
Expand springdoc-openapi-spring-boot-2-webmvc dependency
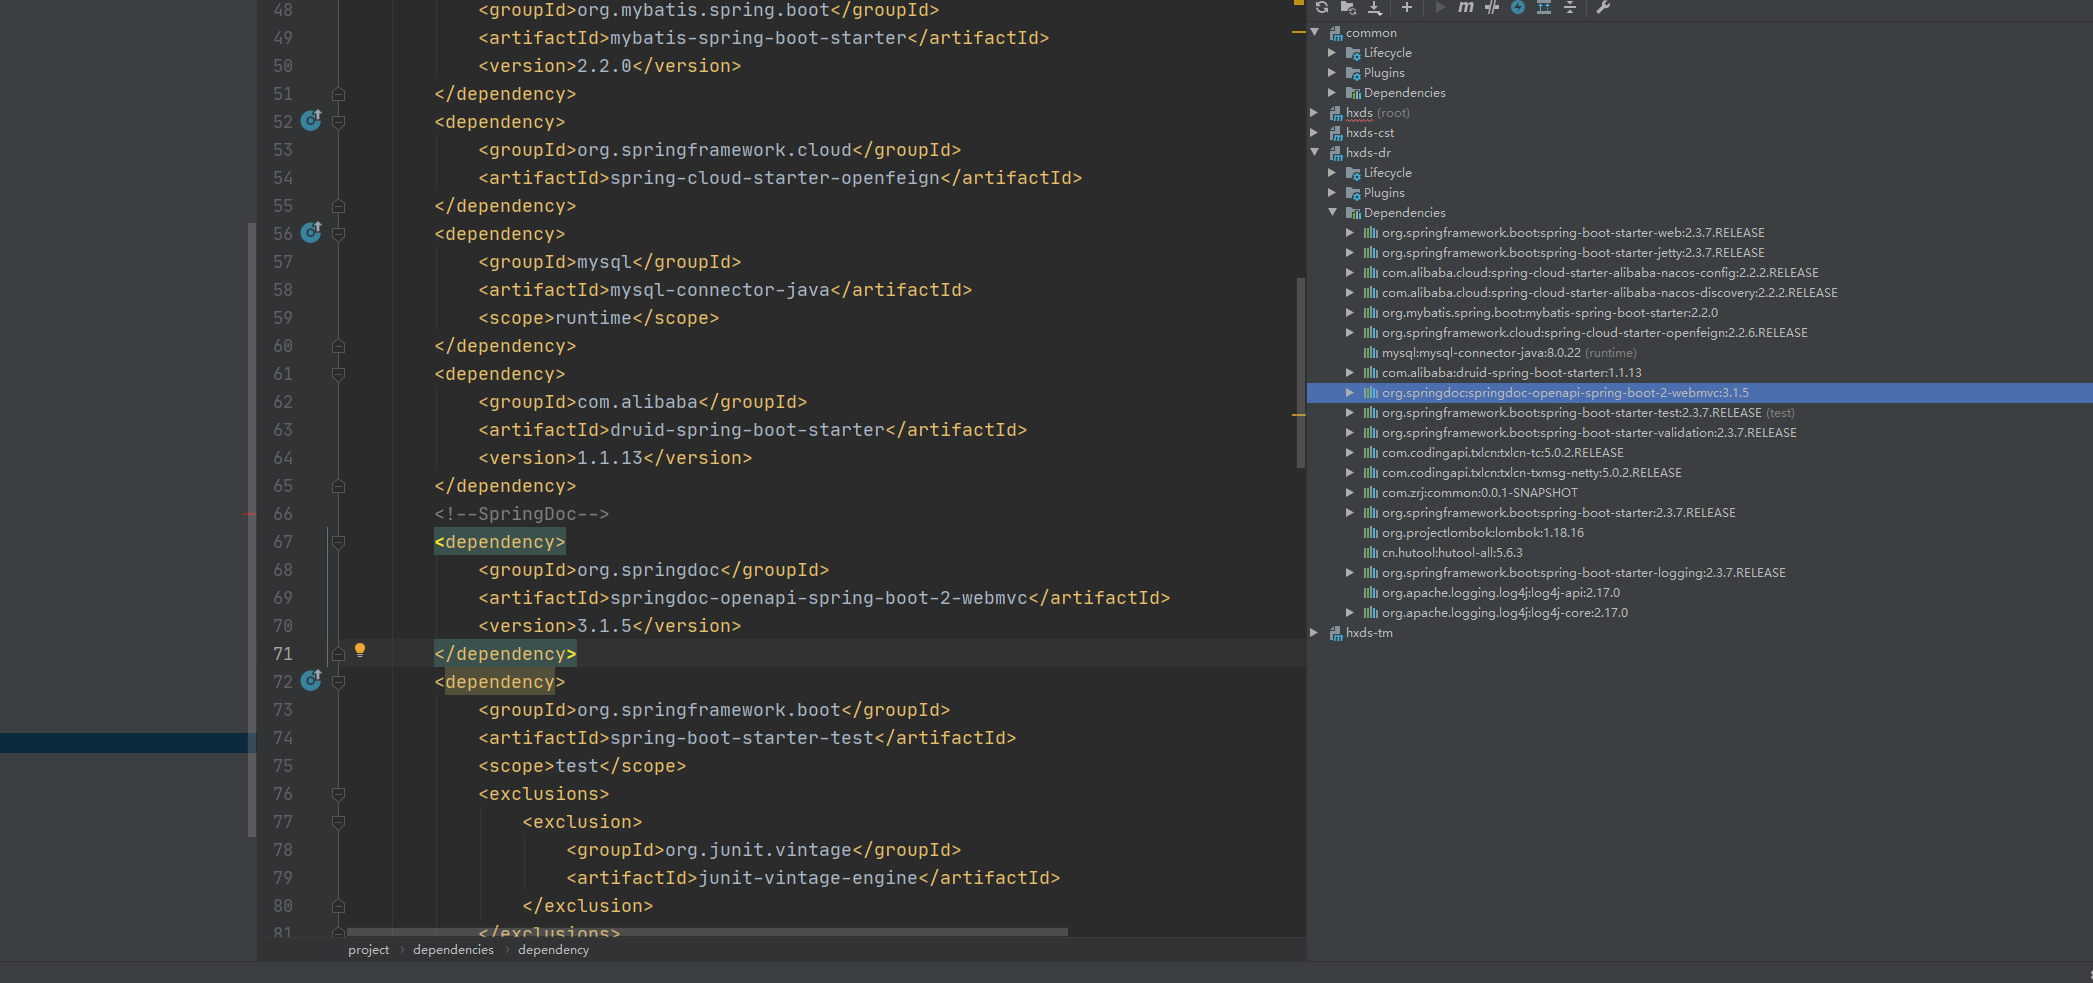coord(1350,393)
